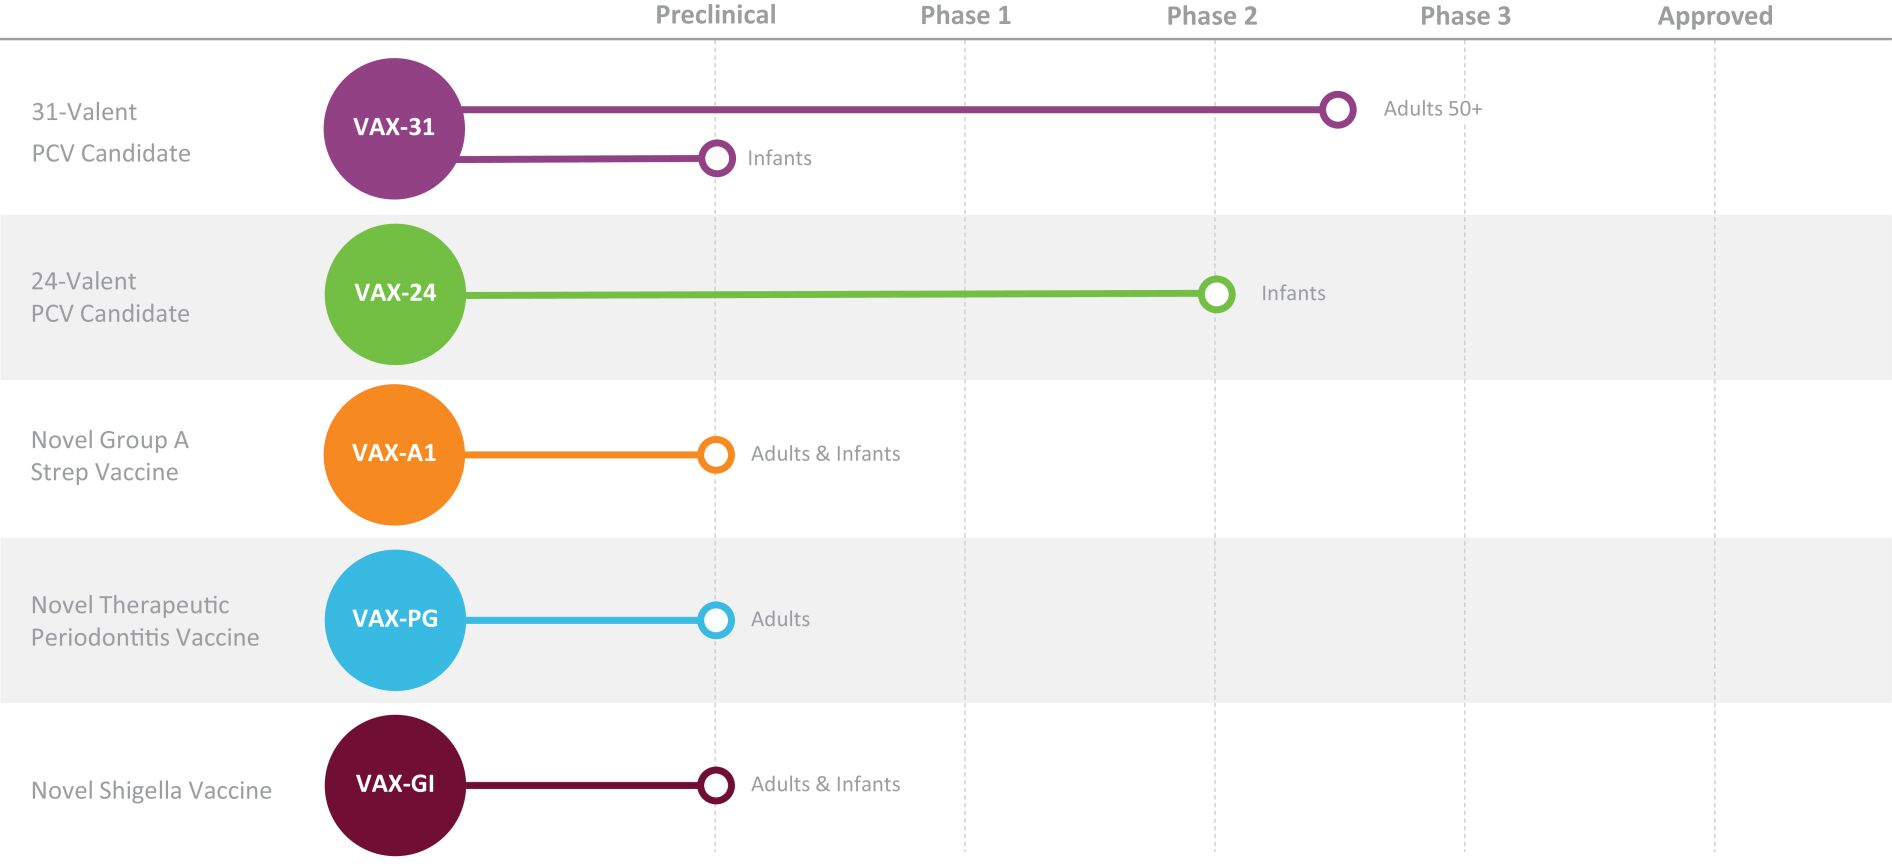Select VAX-24 Infants Phase 2 marker
This screenshot has width=1892, height=868.
coord(1216,294)
